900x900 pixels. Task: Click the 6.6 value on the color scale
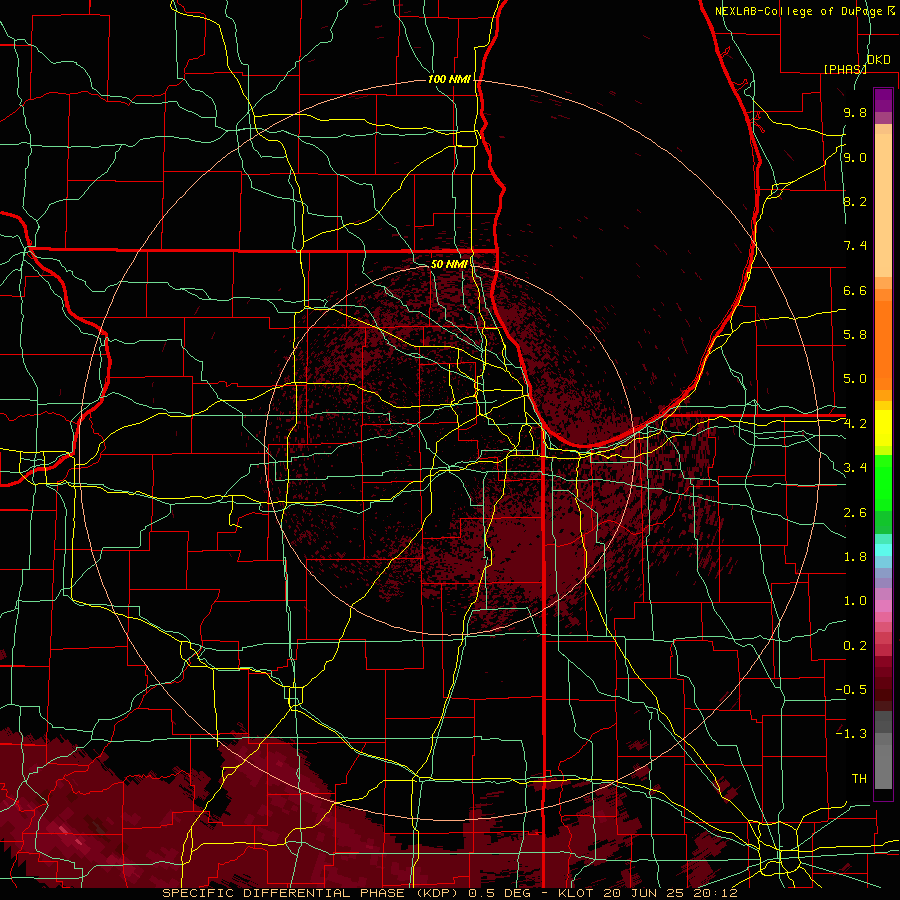click(x=855, y=290)
